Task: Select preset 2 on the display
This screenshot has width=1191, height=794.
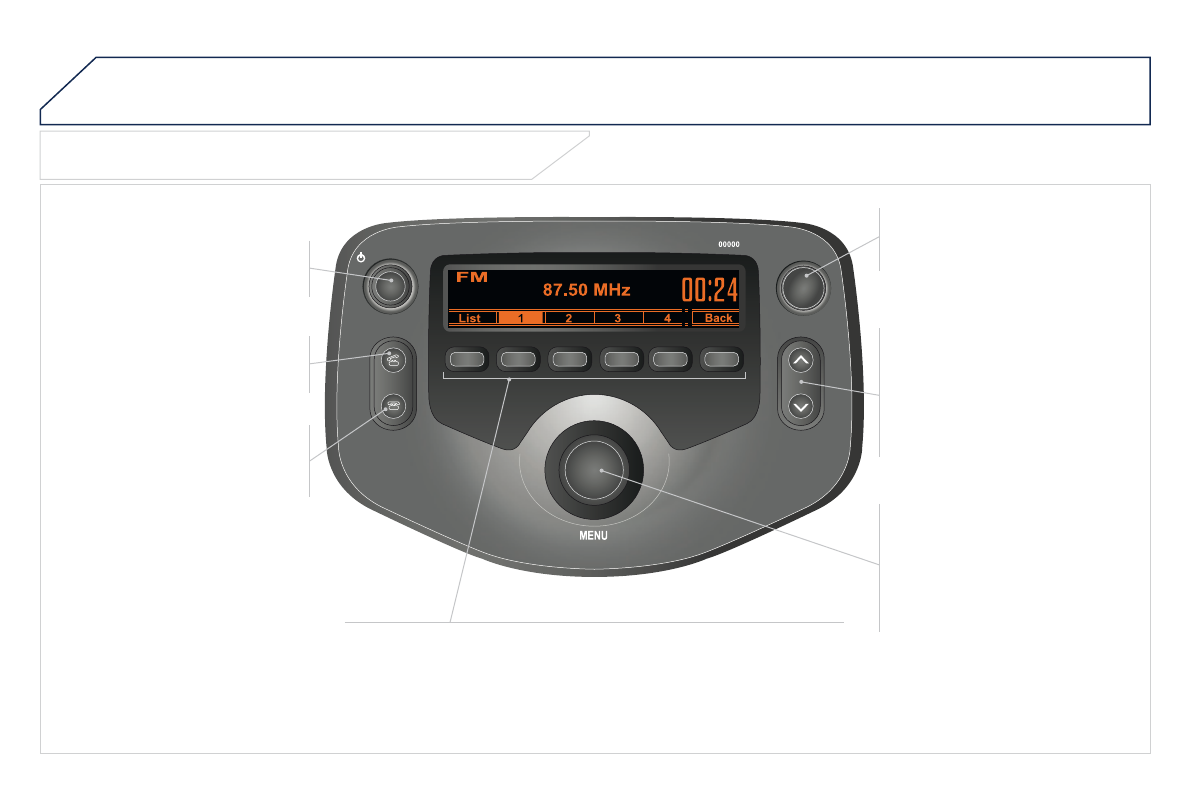Action: (569, 318)
